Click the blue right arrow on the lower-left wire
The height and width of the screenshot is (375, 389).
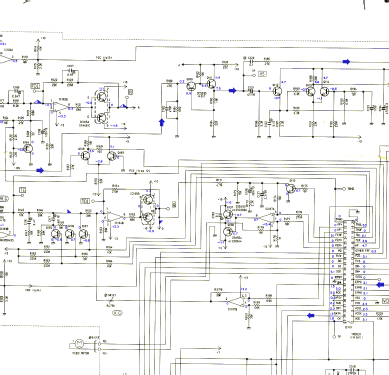[x=40, y=171]
